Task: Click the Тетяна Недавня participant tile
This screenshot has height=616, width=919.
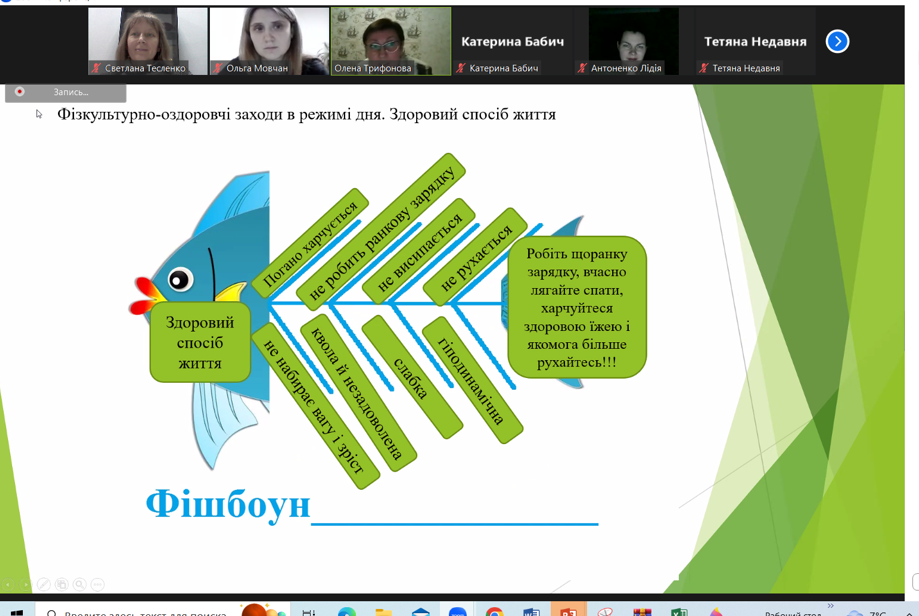Action: 755,42
